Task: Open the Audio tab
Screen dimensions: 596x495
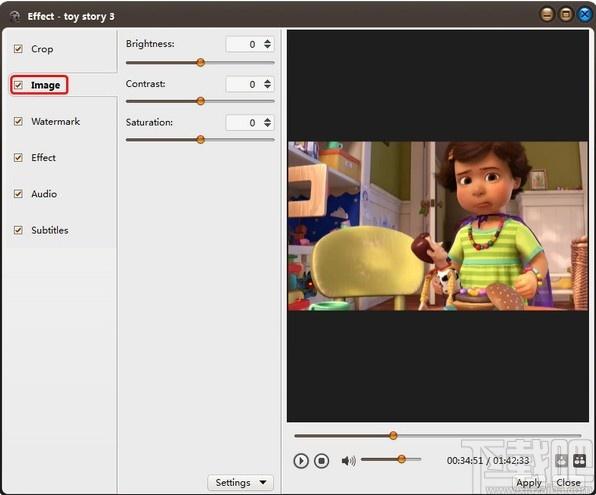Action: point(44,194)
